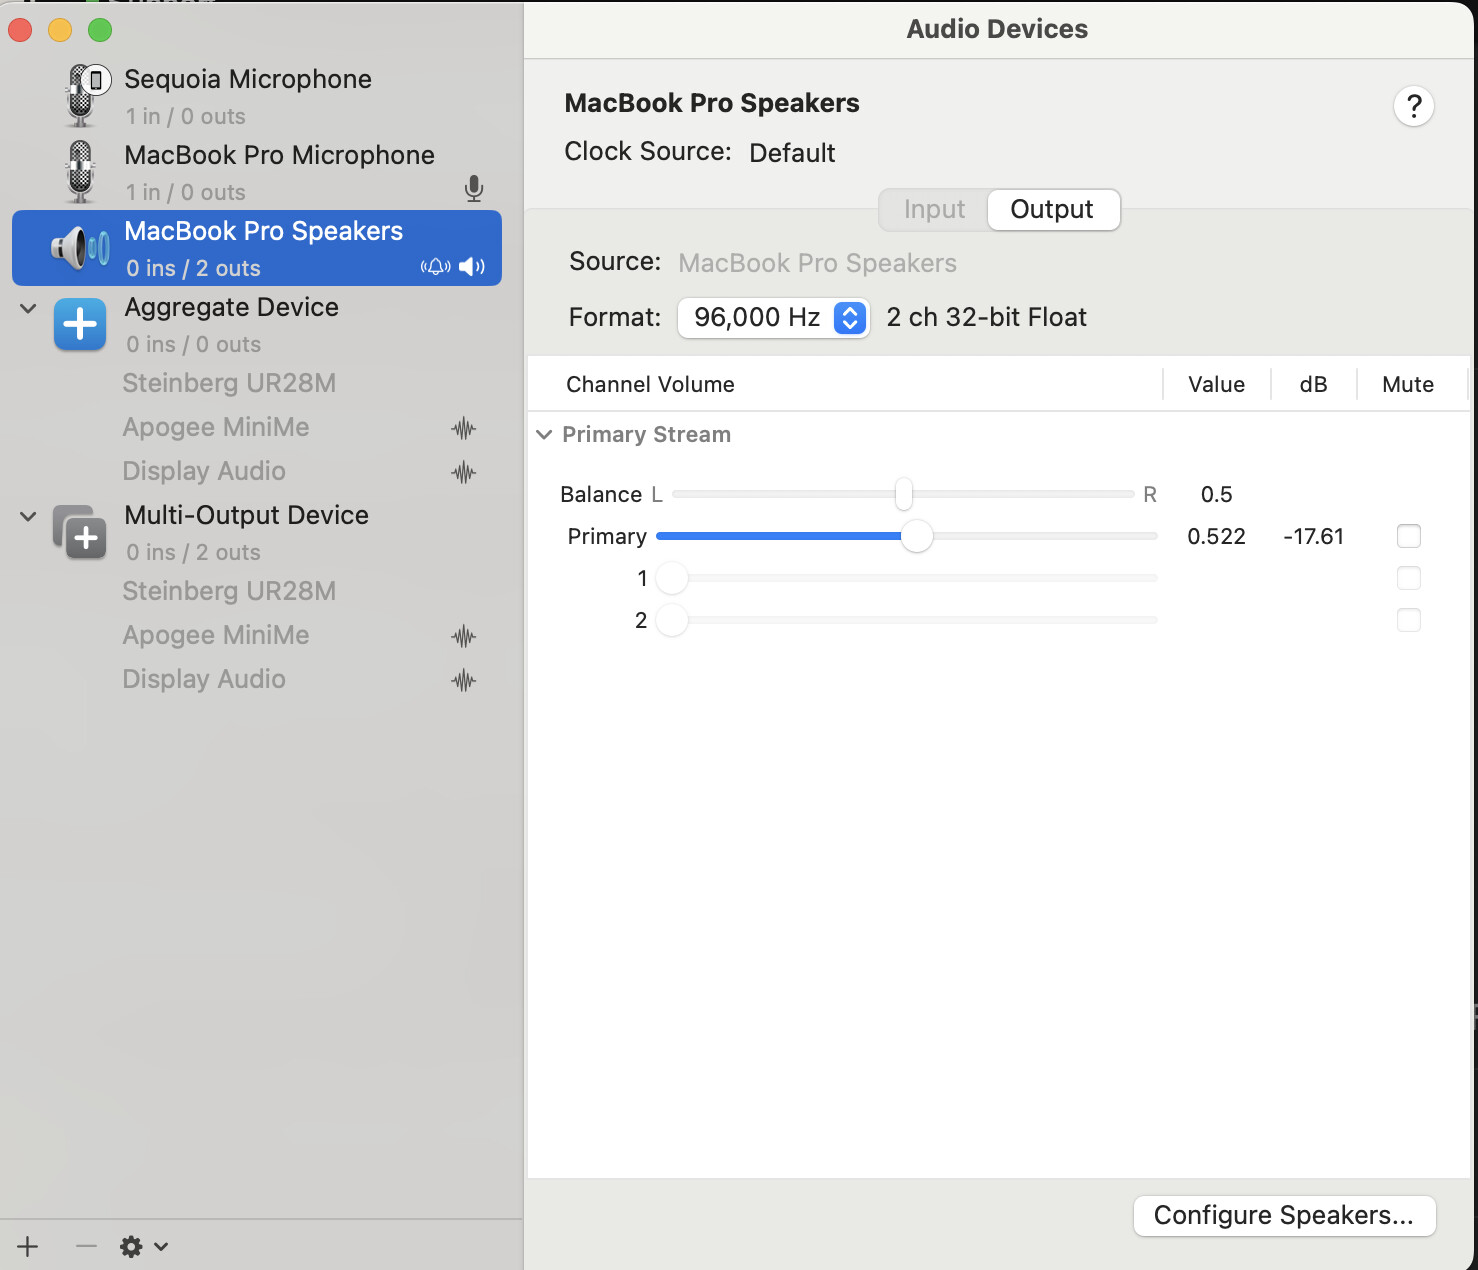Click the alert sound output bell icon
The width and height of the screenshot is (1478, 1270).
click(436, 267)
